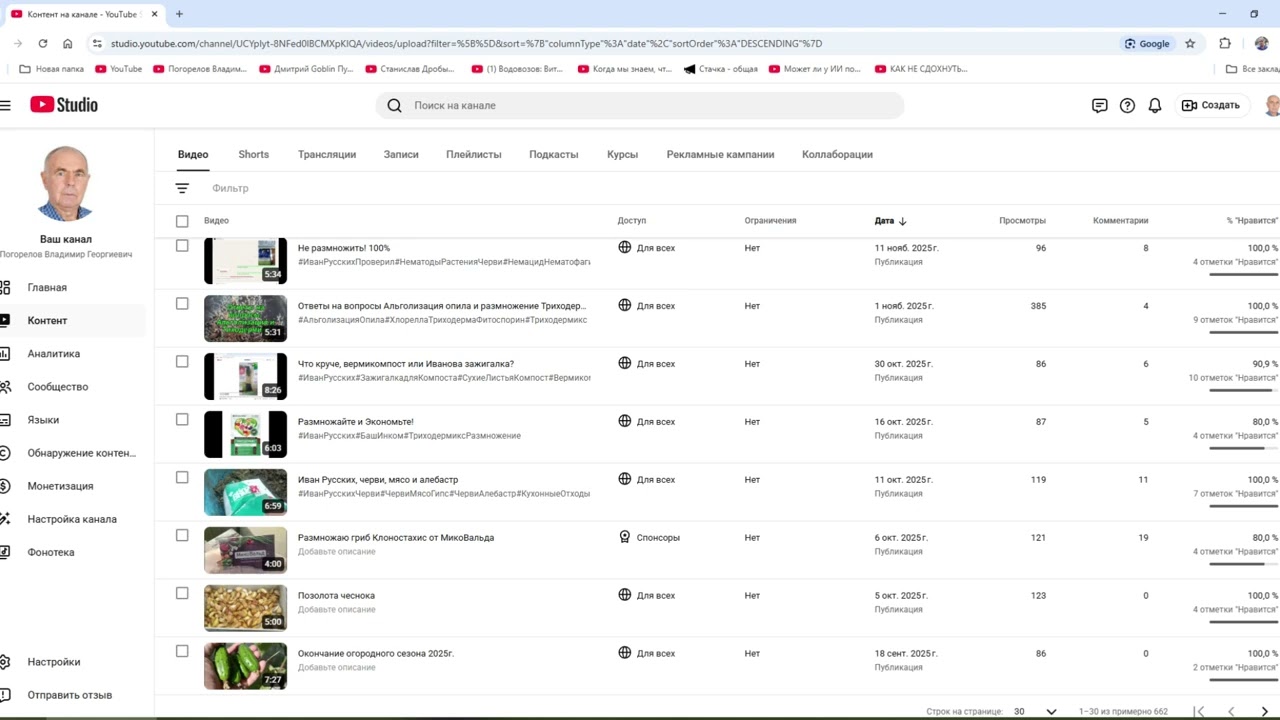Screen dimensions: 1280x720
Task: Open the КАК НЕ СДОХНУТЬ bookmark
Action: pyautogui.click(x=921, y=69)
